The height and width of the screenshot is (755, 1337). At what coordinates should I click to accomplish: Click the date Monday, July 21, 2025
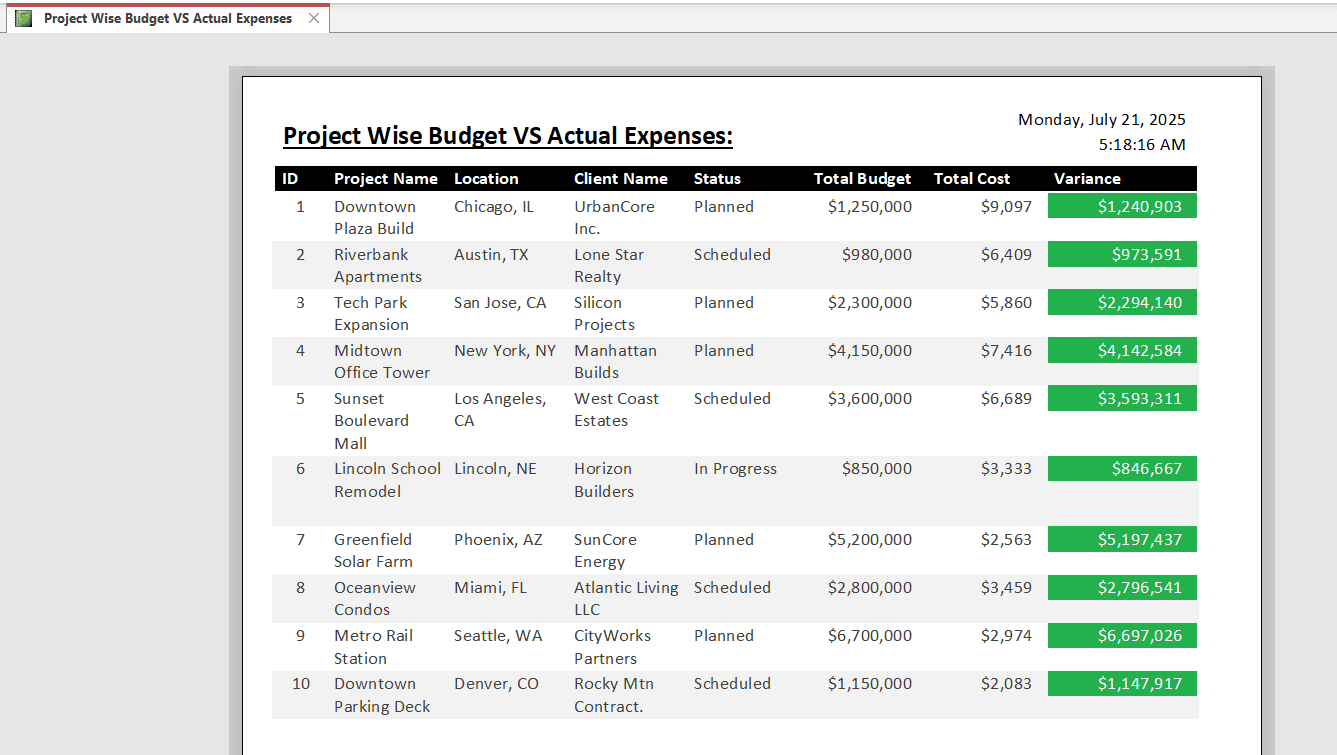pos(1102,119)
